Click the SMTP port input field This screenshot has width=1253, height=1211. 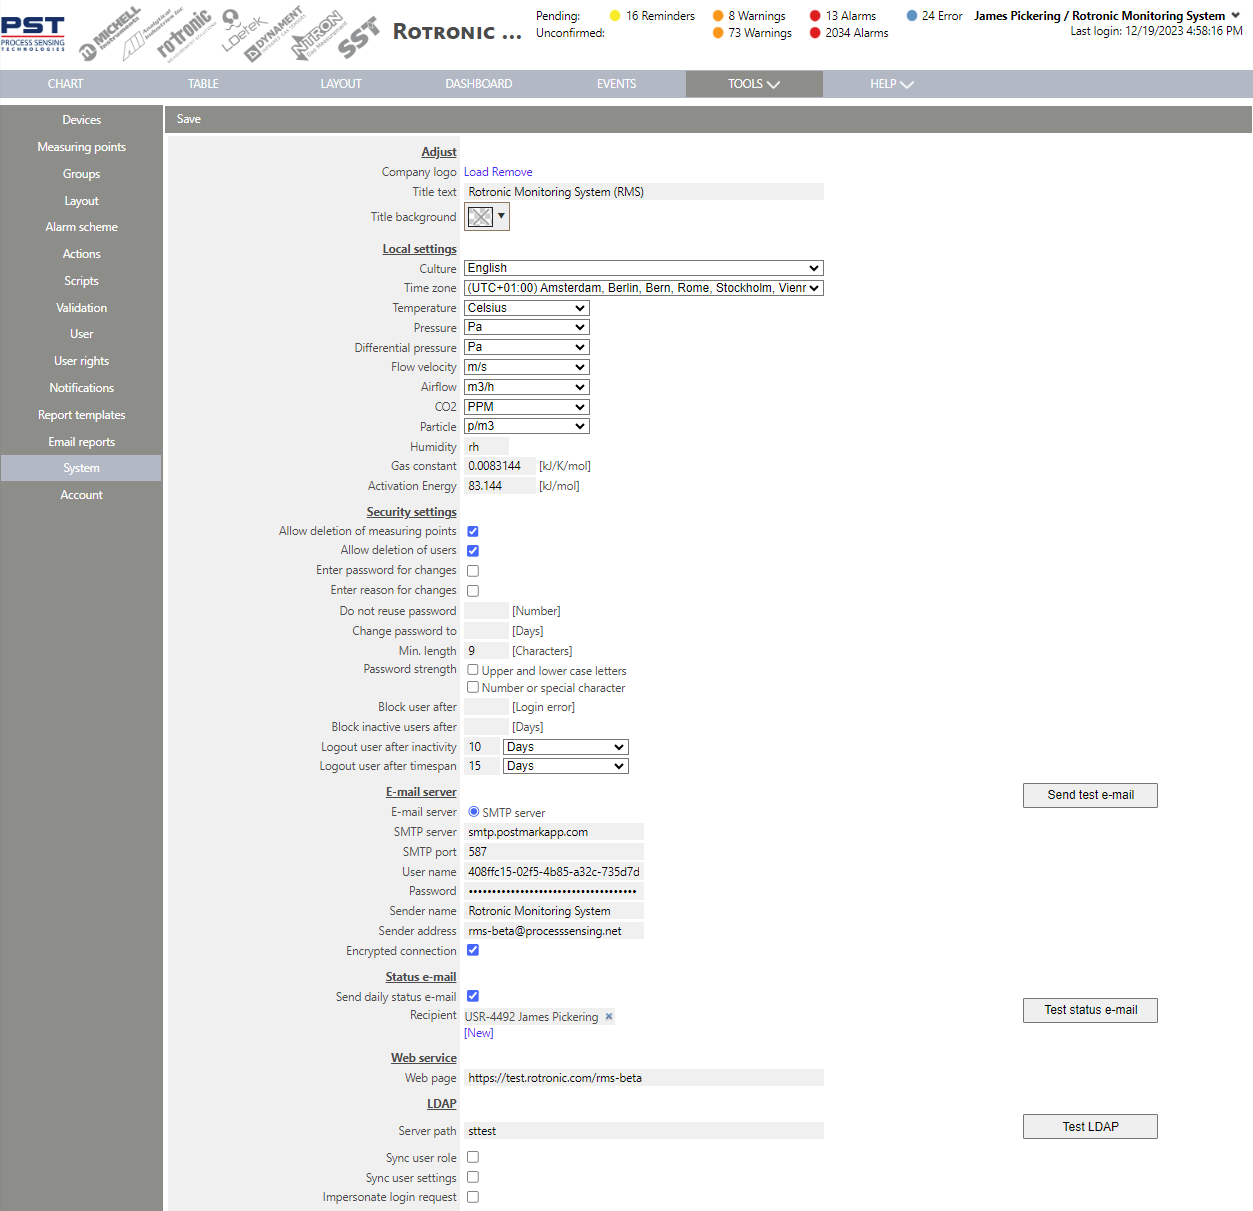point(554,852)
